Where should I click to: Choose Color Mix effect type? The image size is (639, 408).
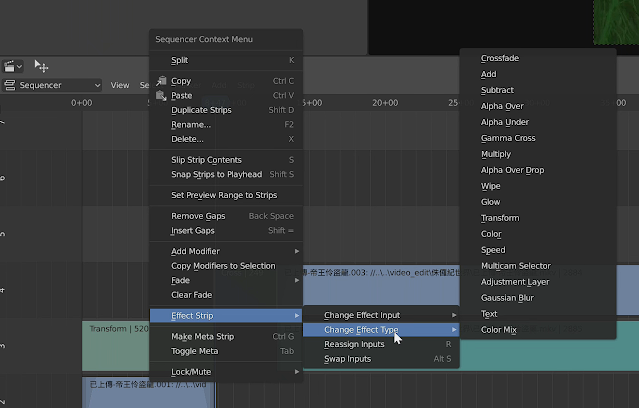[x=498, y=330]
